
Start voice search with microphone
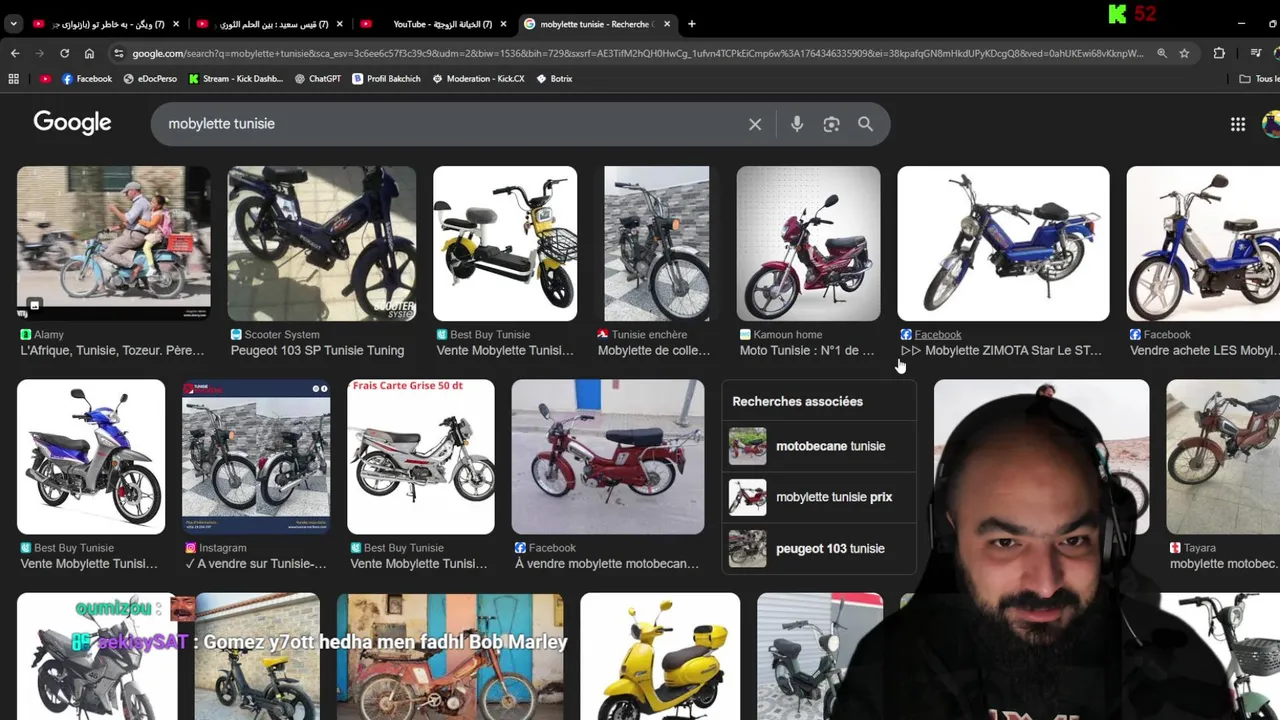(797, 124)
